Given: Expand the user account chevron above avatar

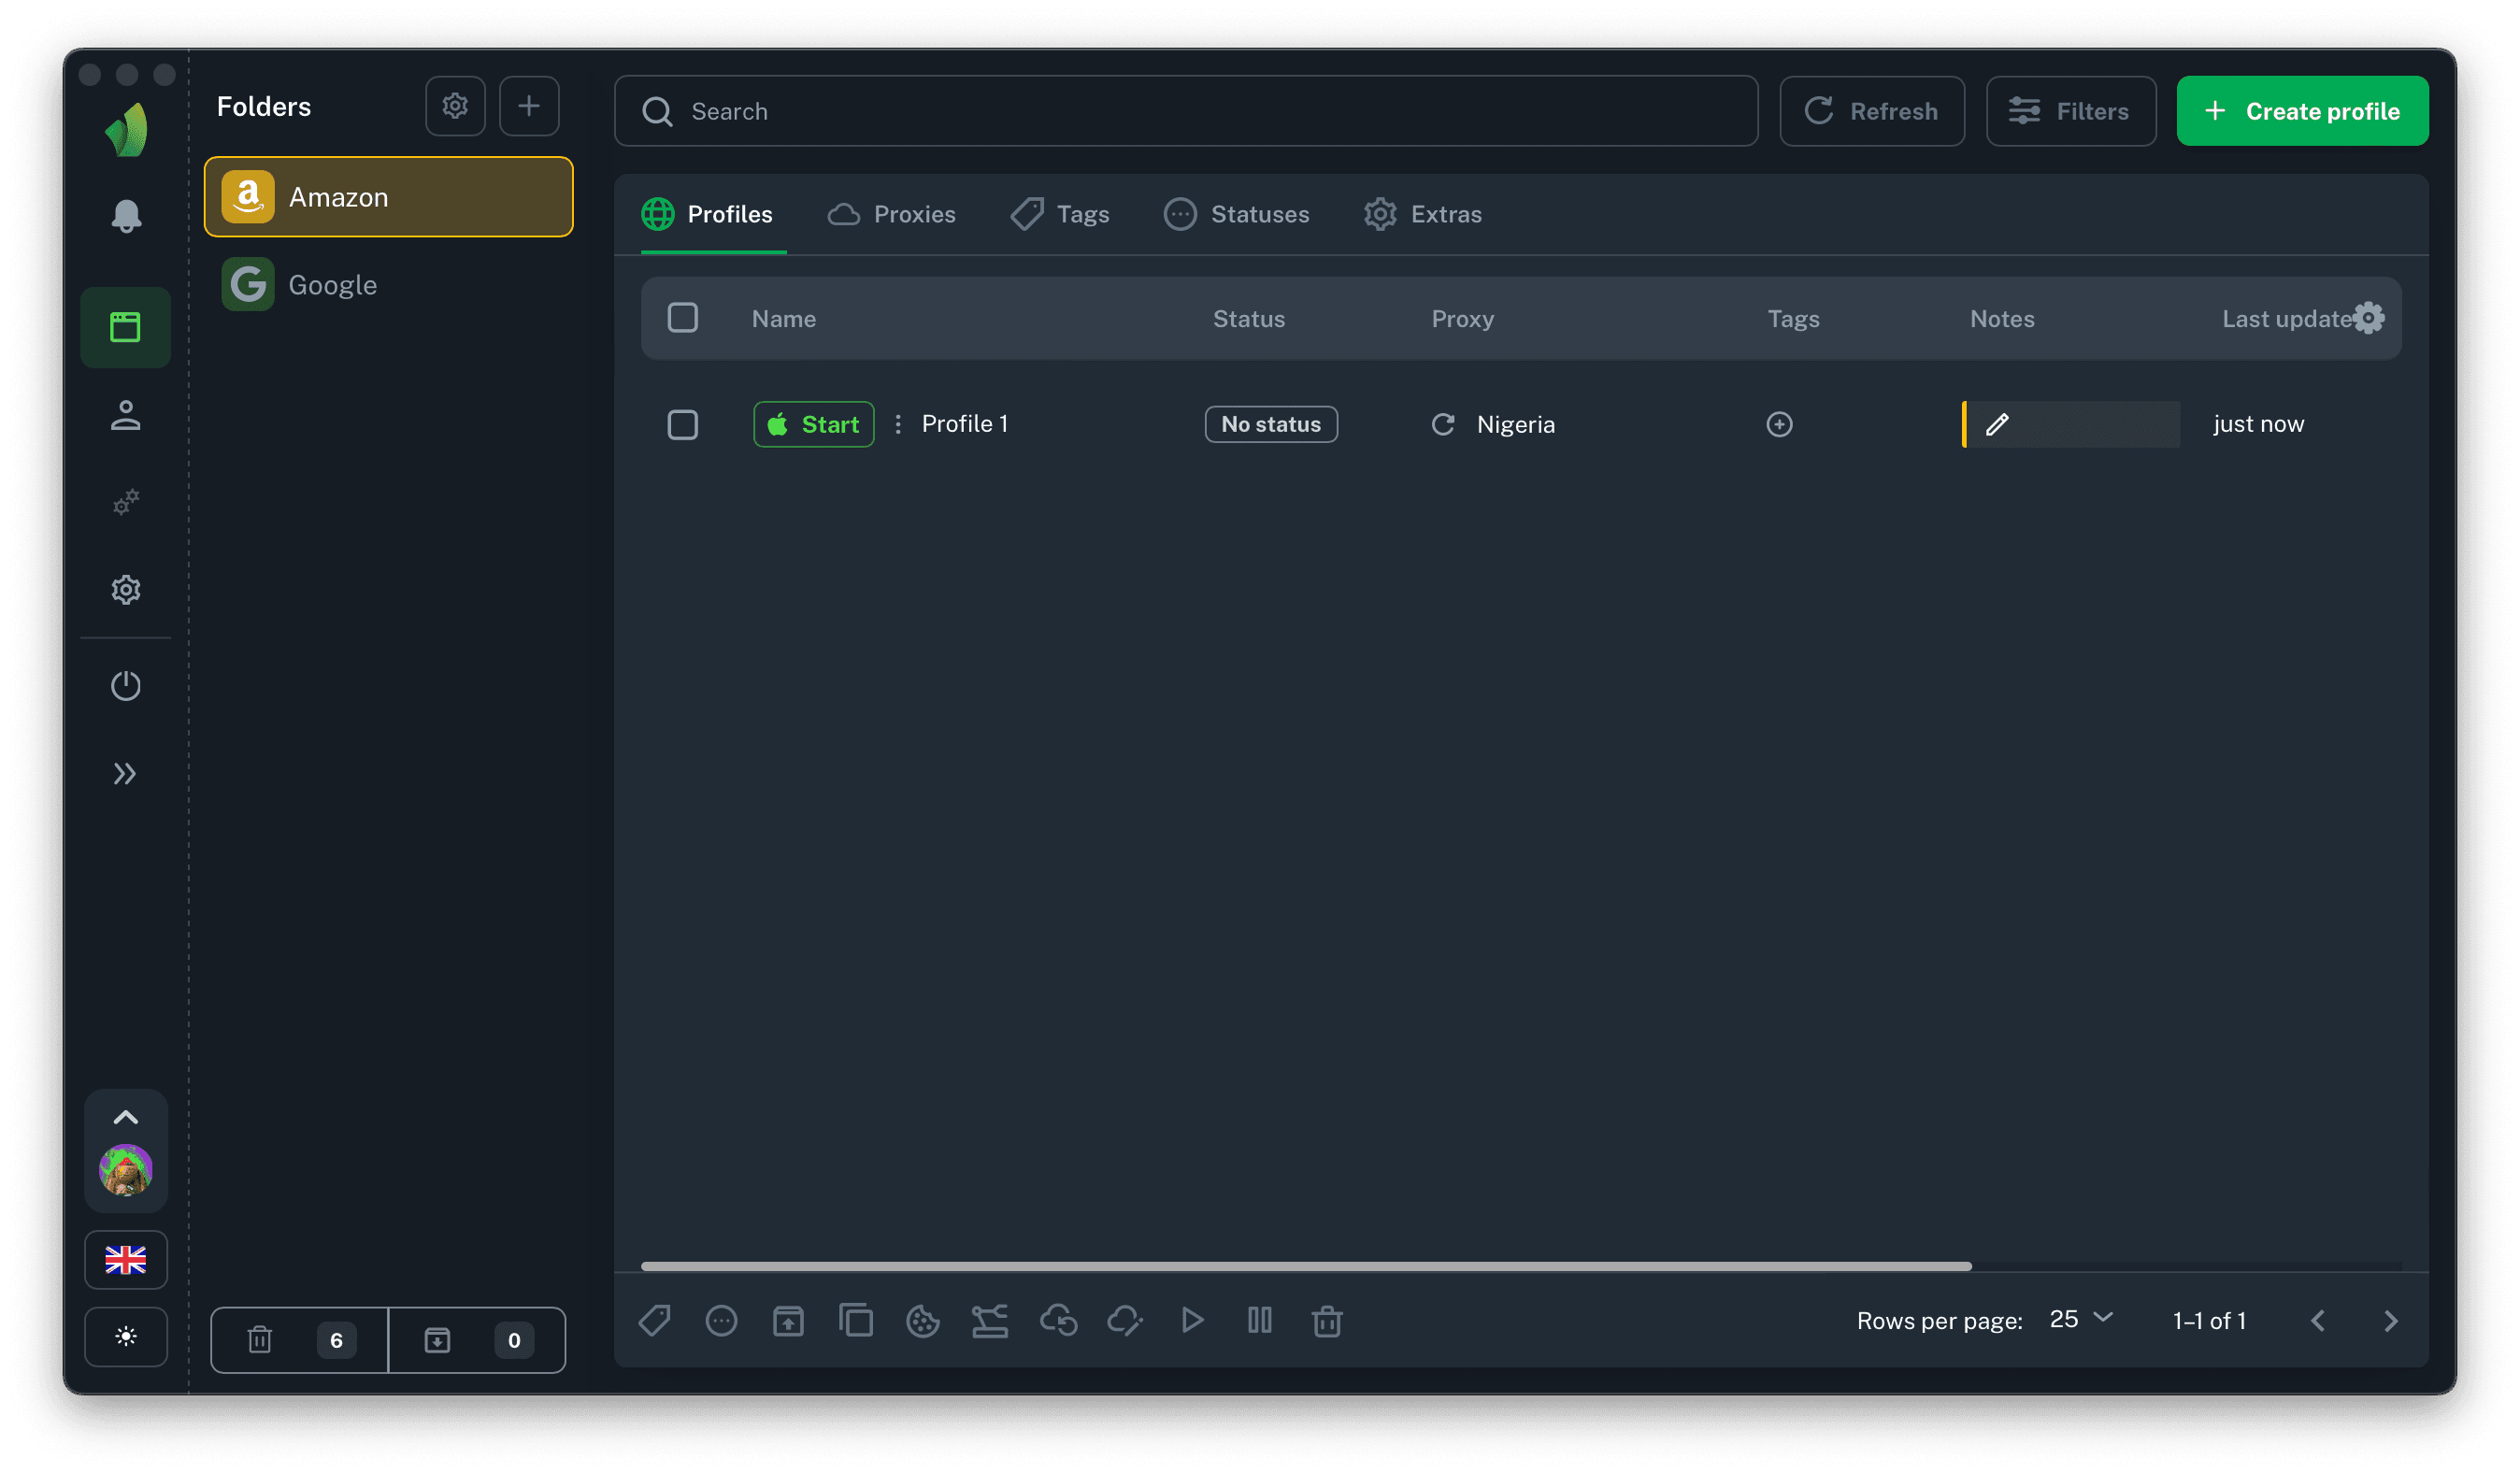Looking at the screenshot, I should click(126, 1117).
